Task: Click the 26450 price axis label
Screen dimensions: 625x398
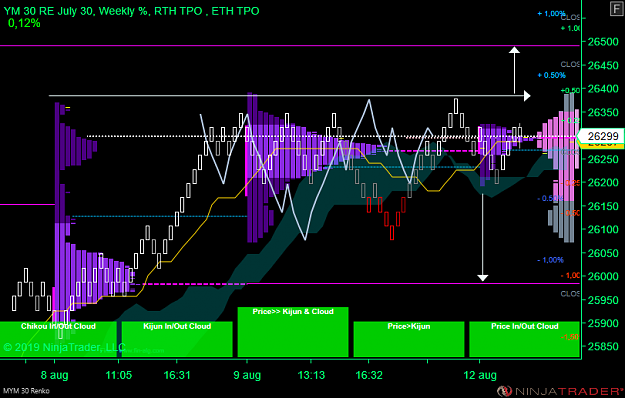Action: (x=603, y=65)
